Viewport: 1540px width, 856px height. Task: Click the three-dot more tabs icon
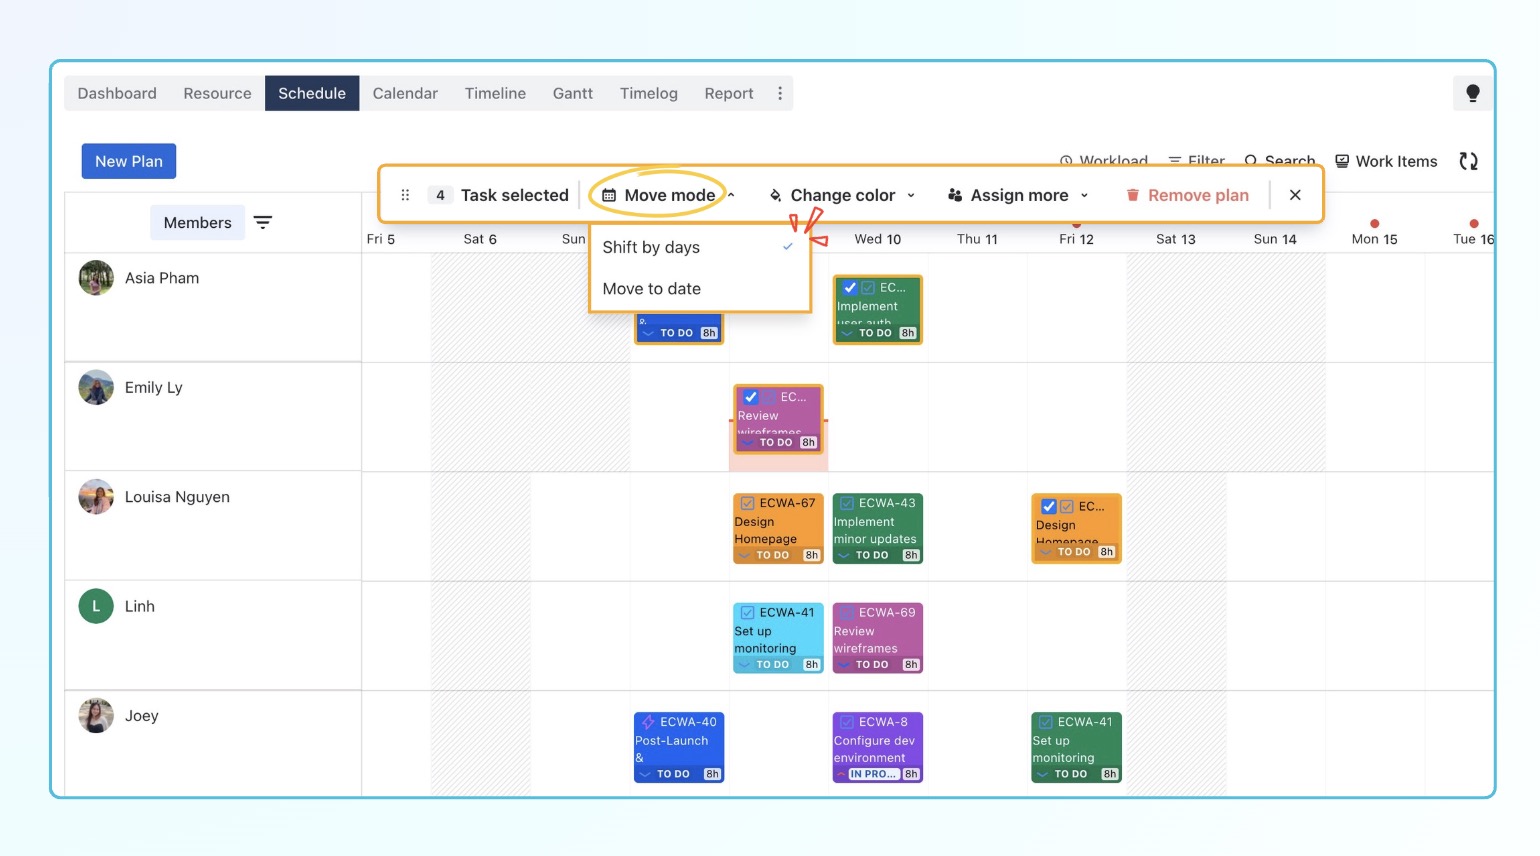[780, 93]
